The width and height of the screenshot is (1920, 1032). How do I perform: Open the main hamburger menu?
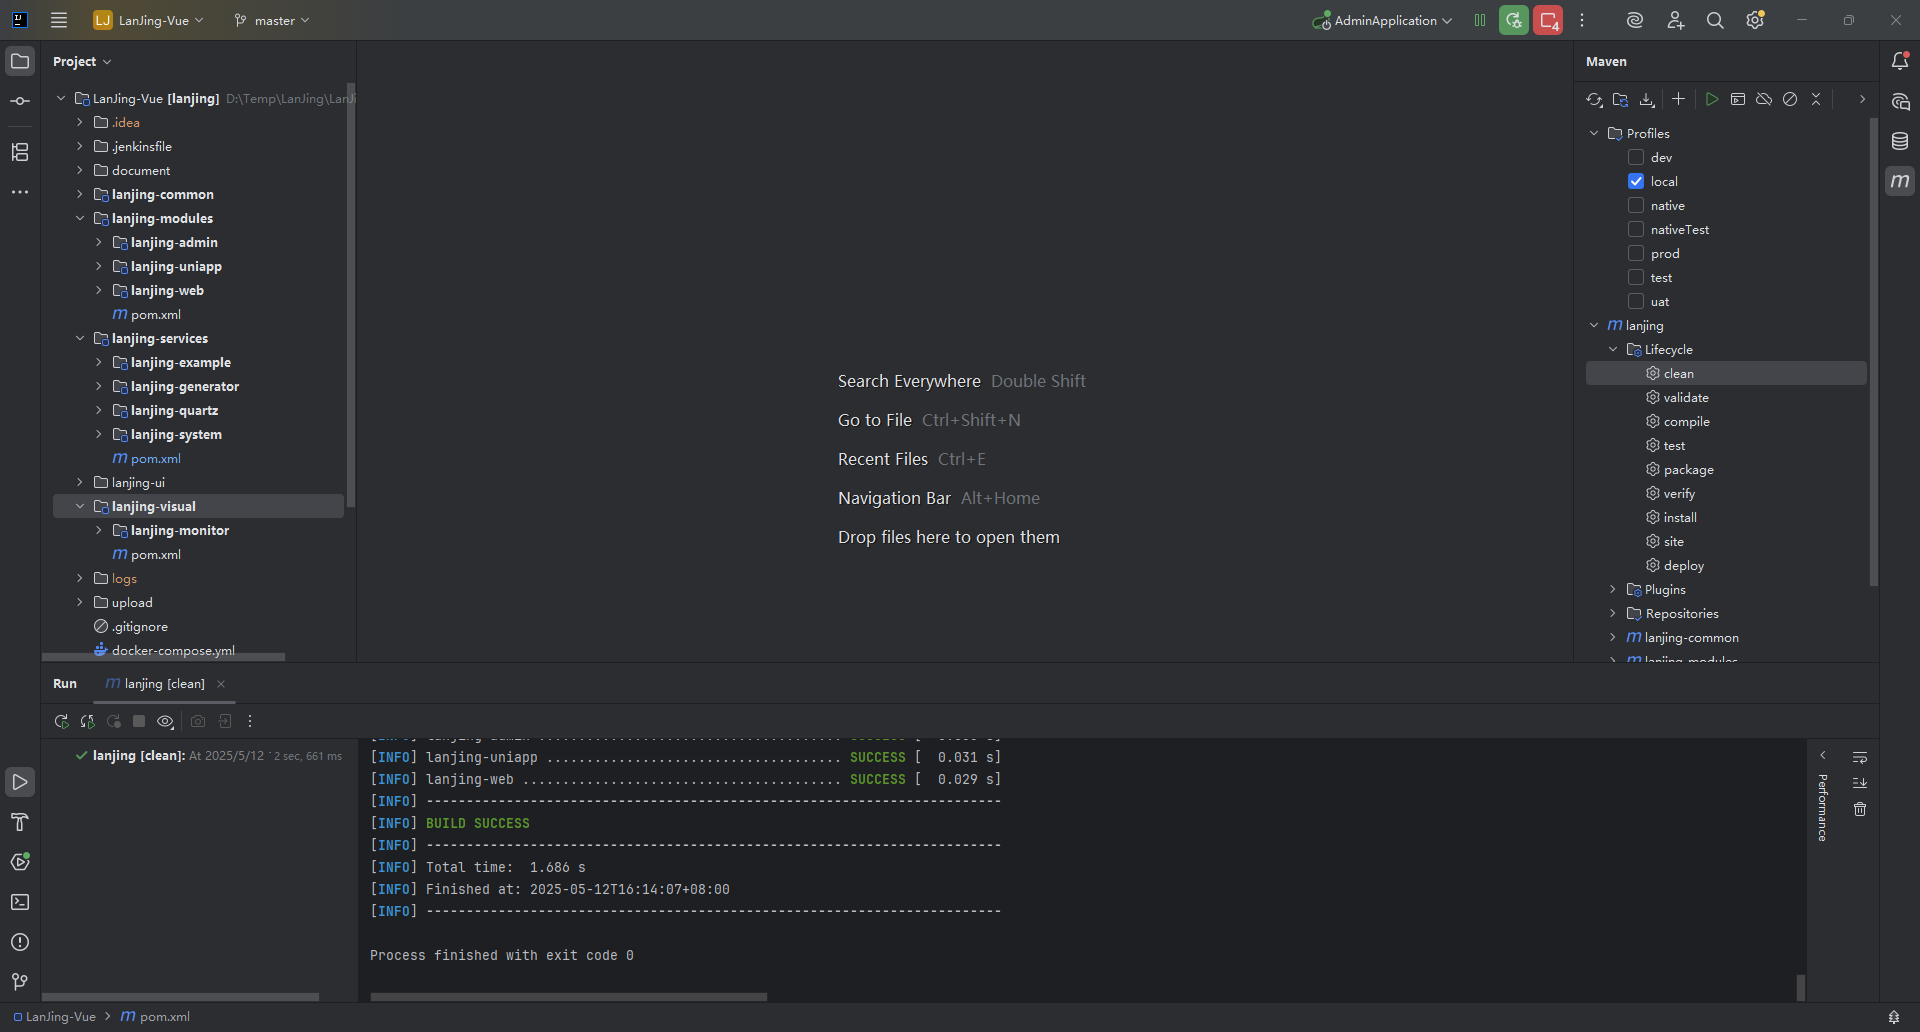[59, 20]
